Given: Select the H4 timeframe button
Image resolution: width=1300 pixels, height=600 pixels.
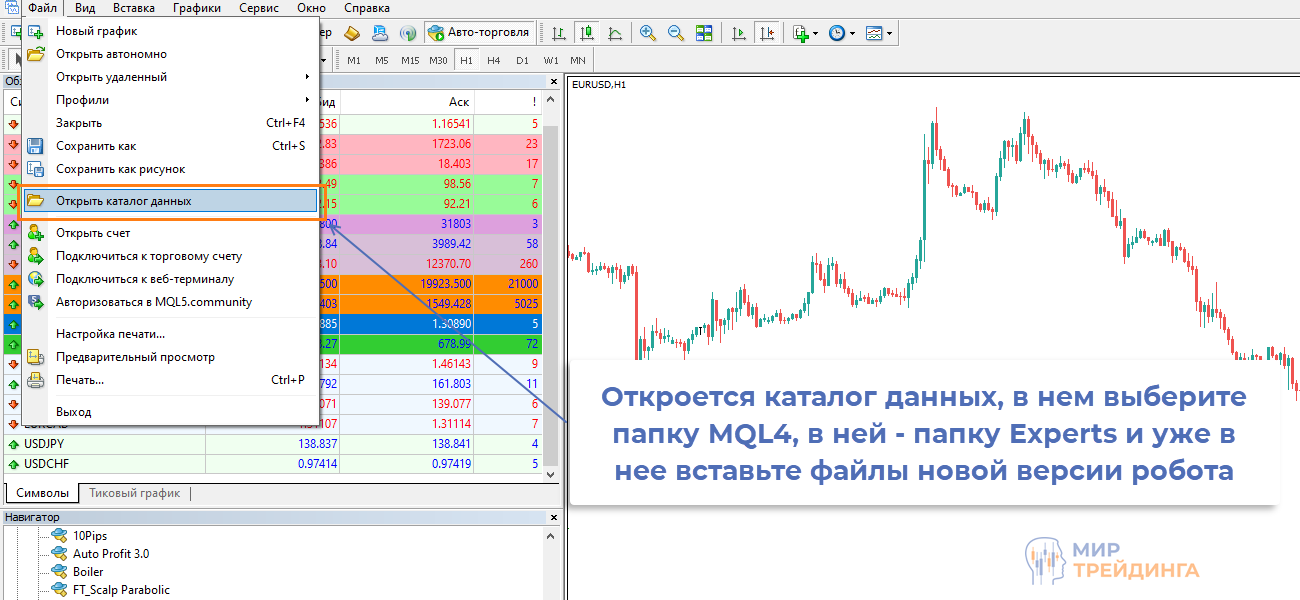Looking at the screenshot, I should click(x=494, y=60).
